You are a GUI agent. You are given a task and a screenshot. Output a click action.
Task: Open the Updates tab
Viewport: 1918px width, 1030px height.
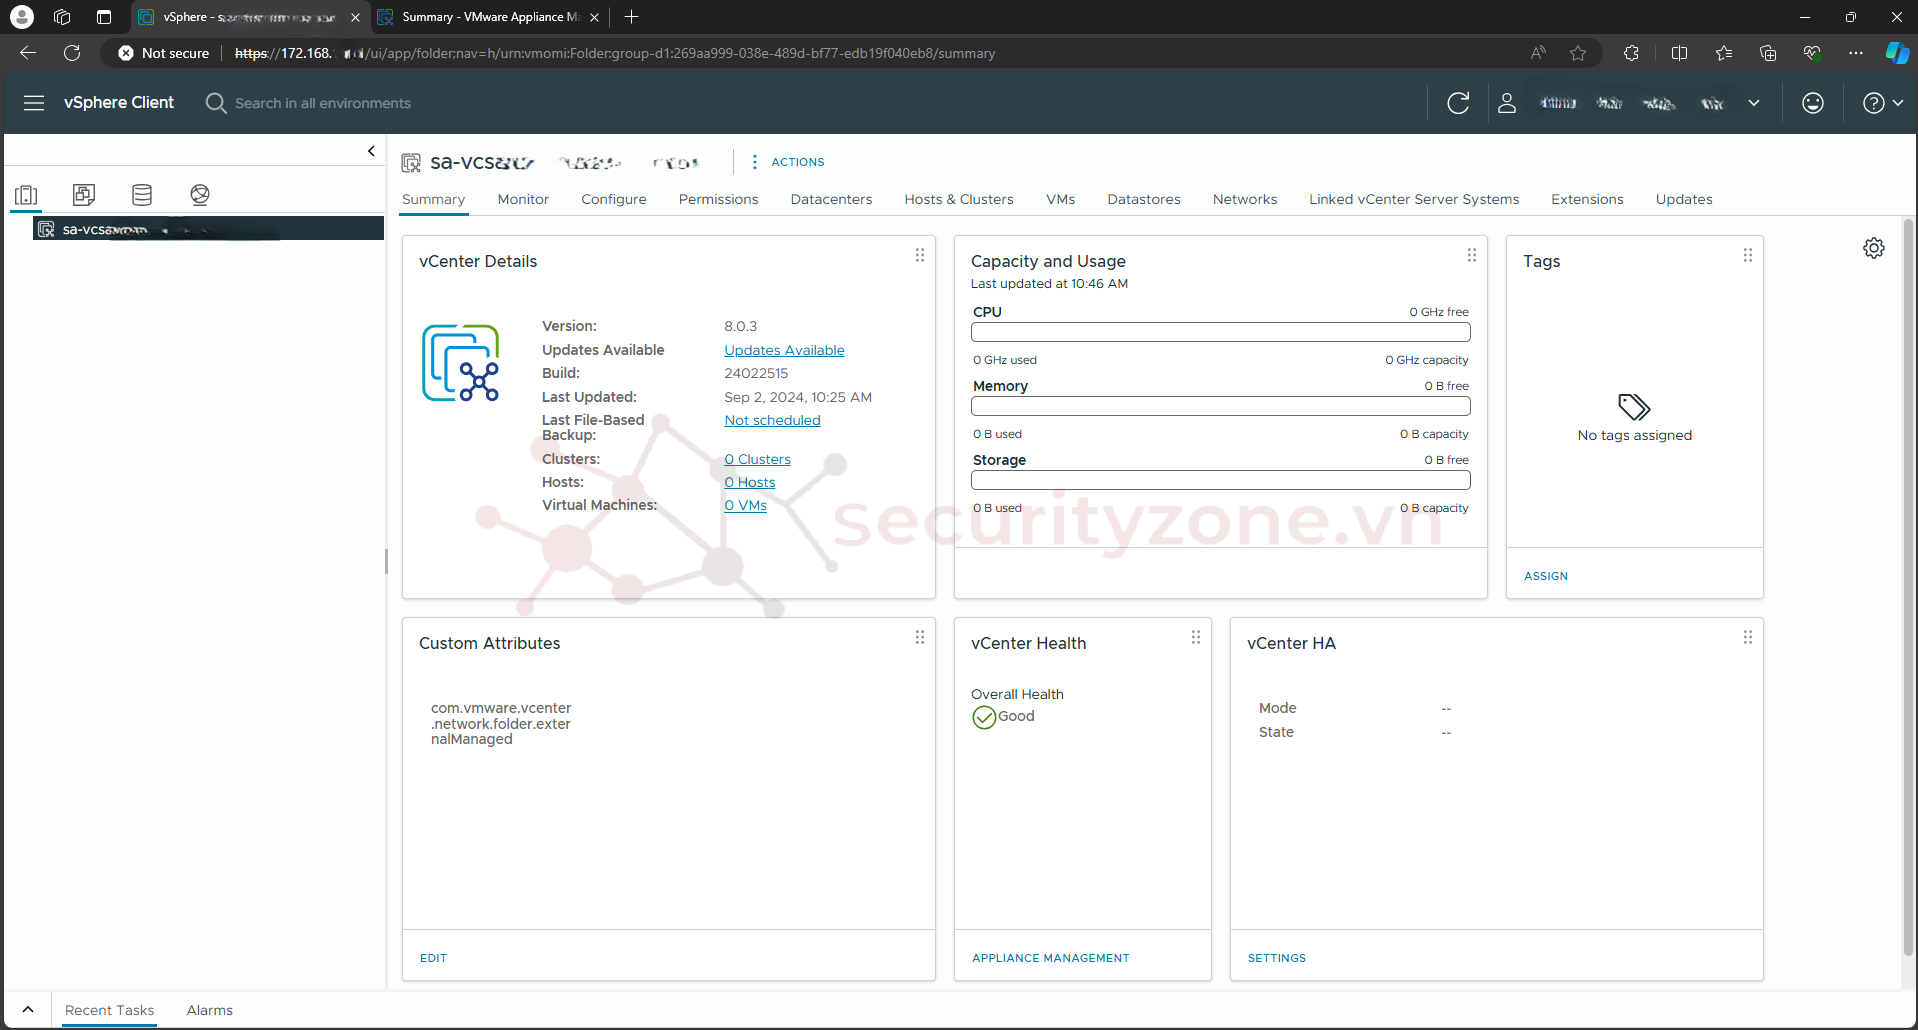[1684, 199]
